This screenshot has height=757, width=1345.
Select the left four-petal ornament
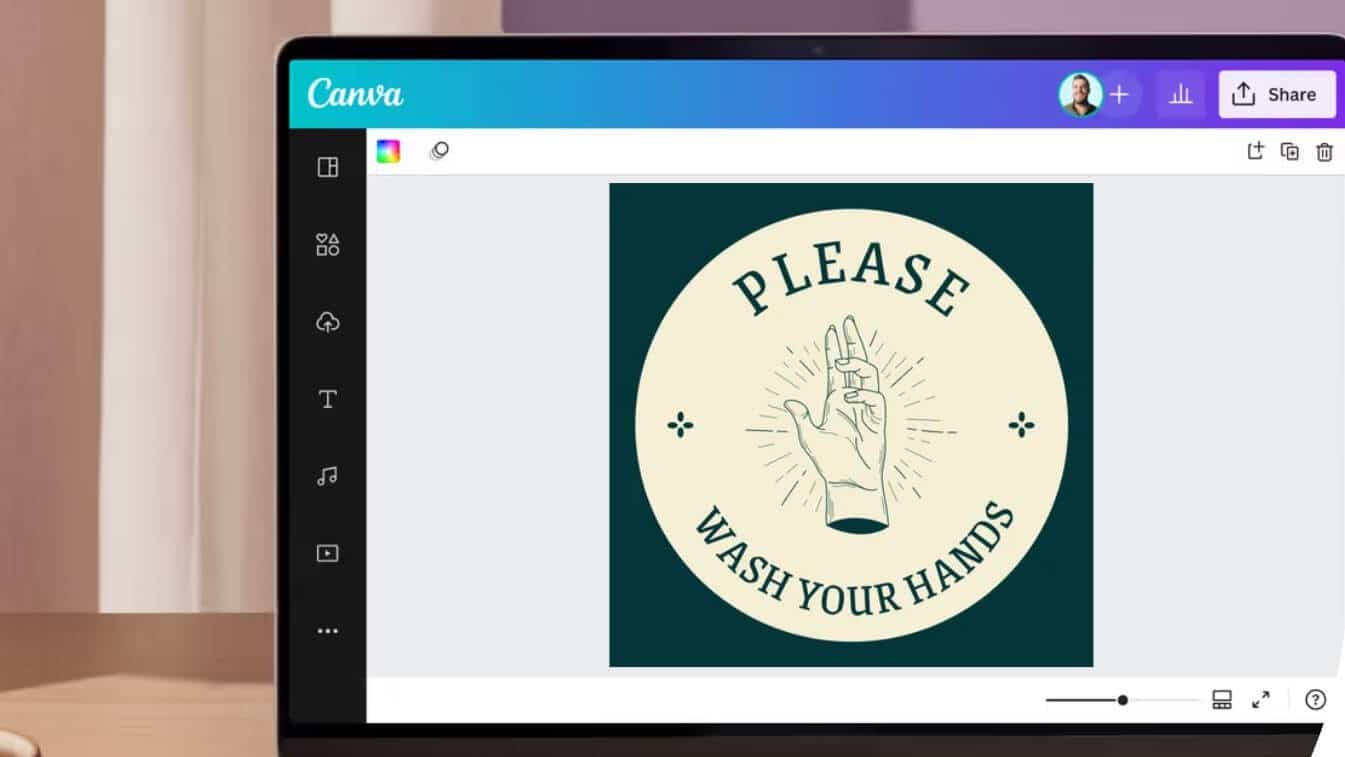[x=680, y=426]
